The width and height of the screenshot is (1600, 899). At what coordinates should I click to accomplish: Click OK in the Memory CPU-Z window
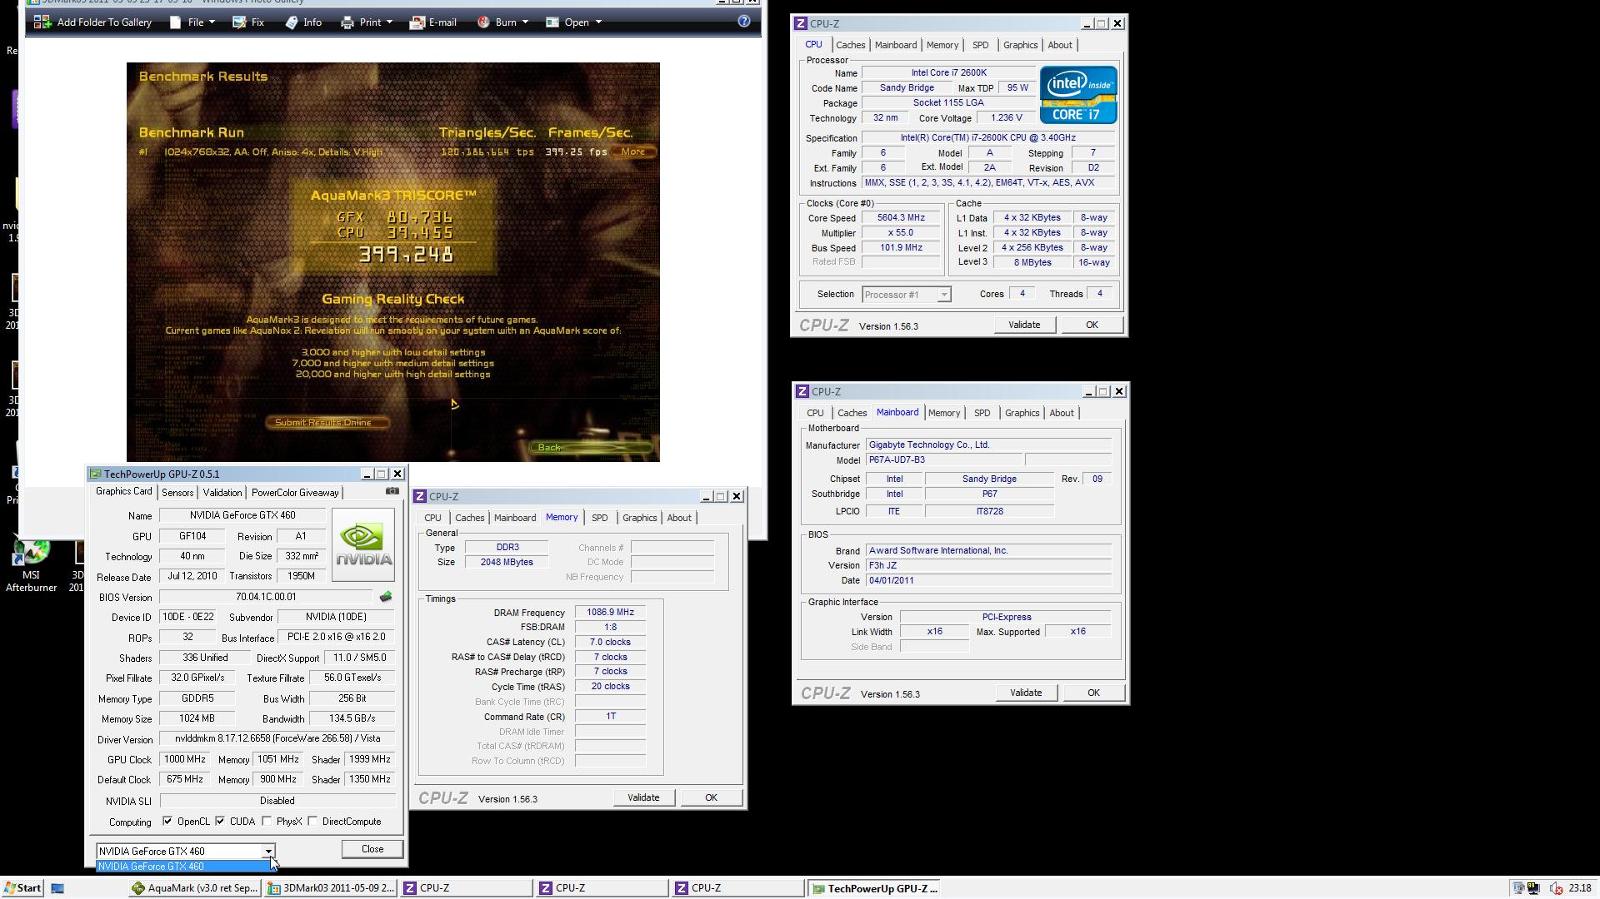click(711, 798)
